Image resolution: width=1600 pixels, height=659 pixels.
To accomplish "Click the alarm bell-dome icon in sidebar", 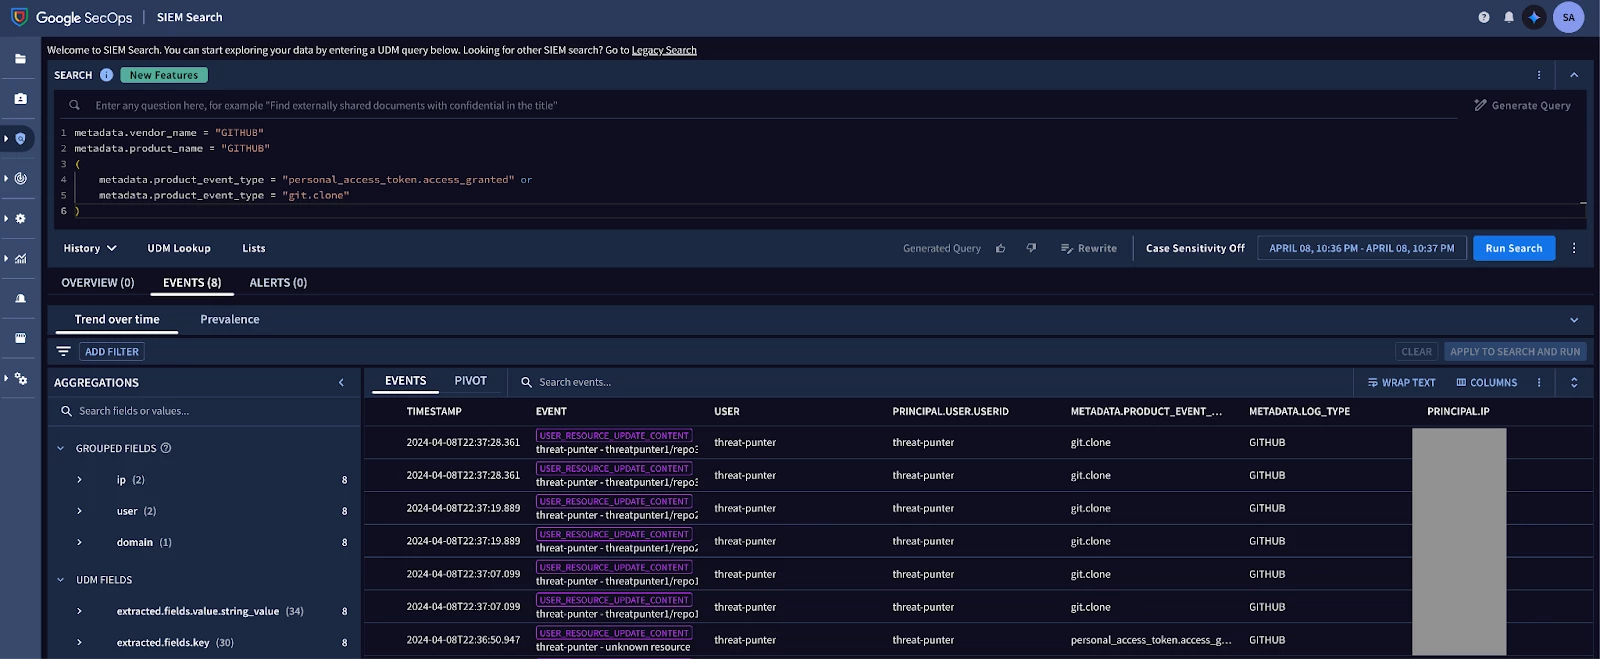I will pos(20,299).
